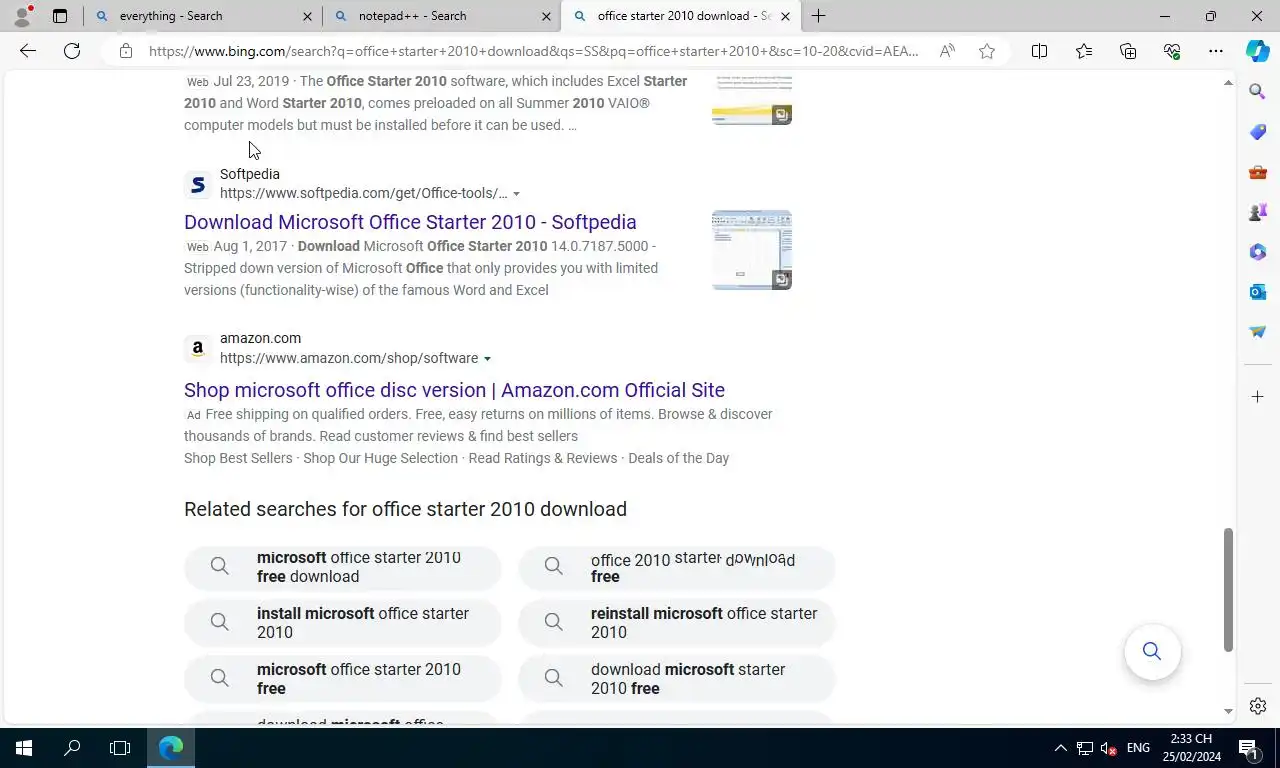Open network icon in system tray
1280x768 pixels.
click(1084, 748)
